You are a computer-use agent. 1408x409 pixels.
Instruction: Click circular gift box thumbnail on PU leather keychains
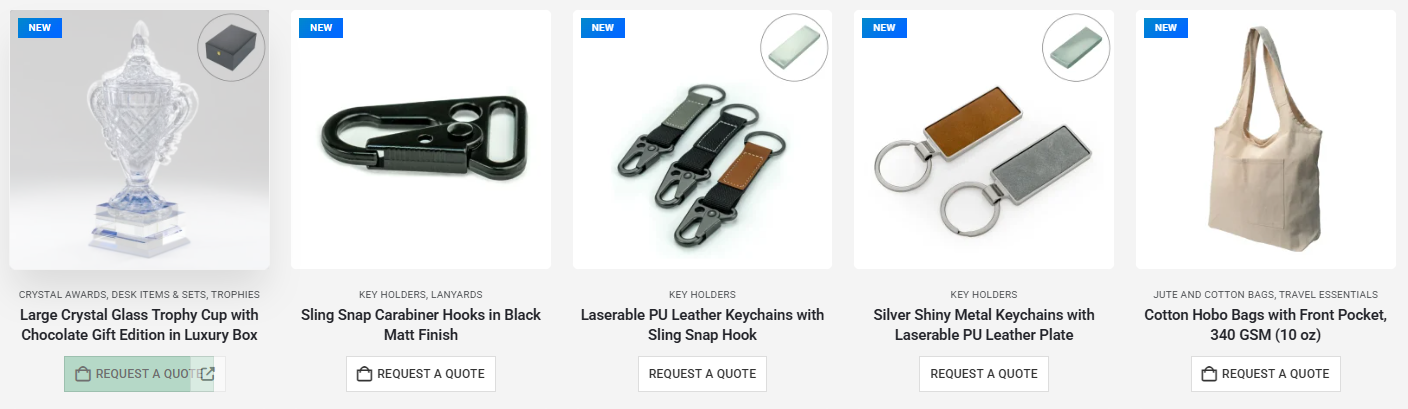coord(794,47)
